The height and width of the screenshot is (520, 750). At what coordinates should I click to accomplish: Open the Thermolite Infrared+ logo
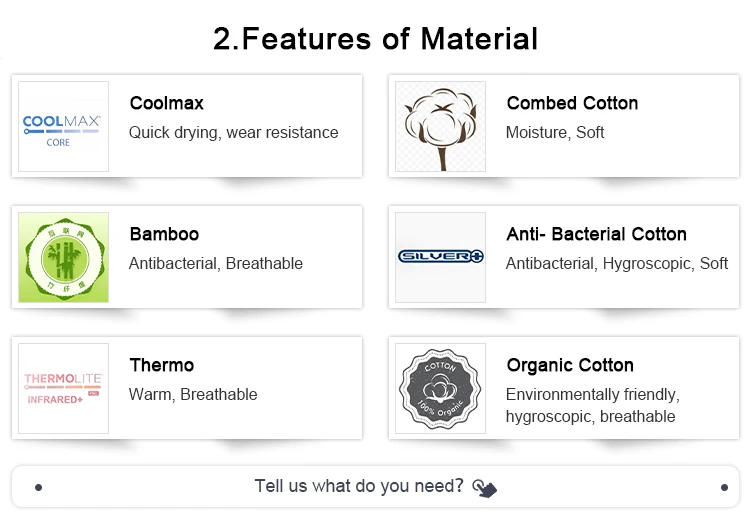(x=63, y=388)
